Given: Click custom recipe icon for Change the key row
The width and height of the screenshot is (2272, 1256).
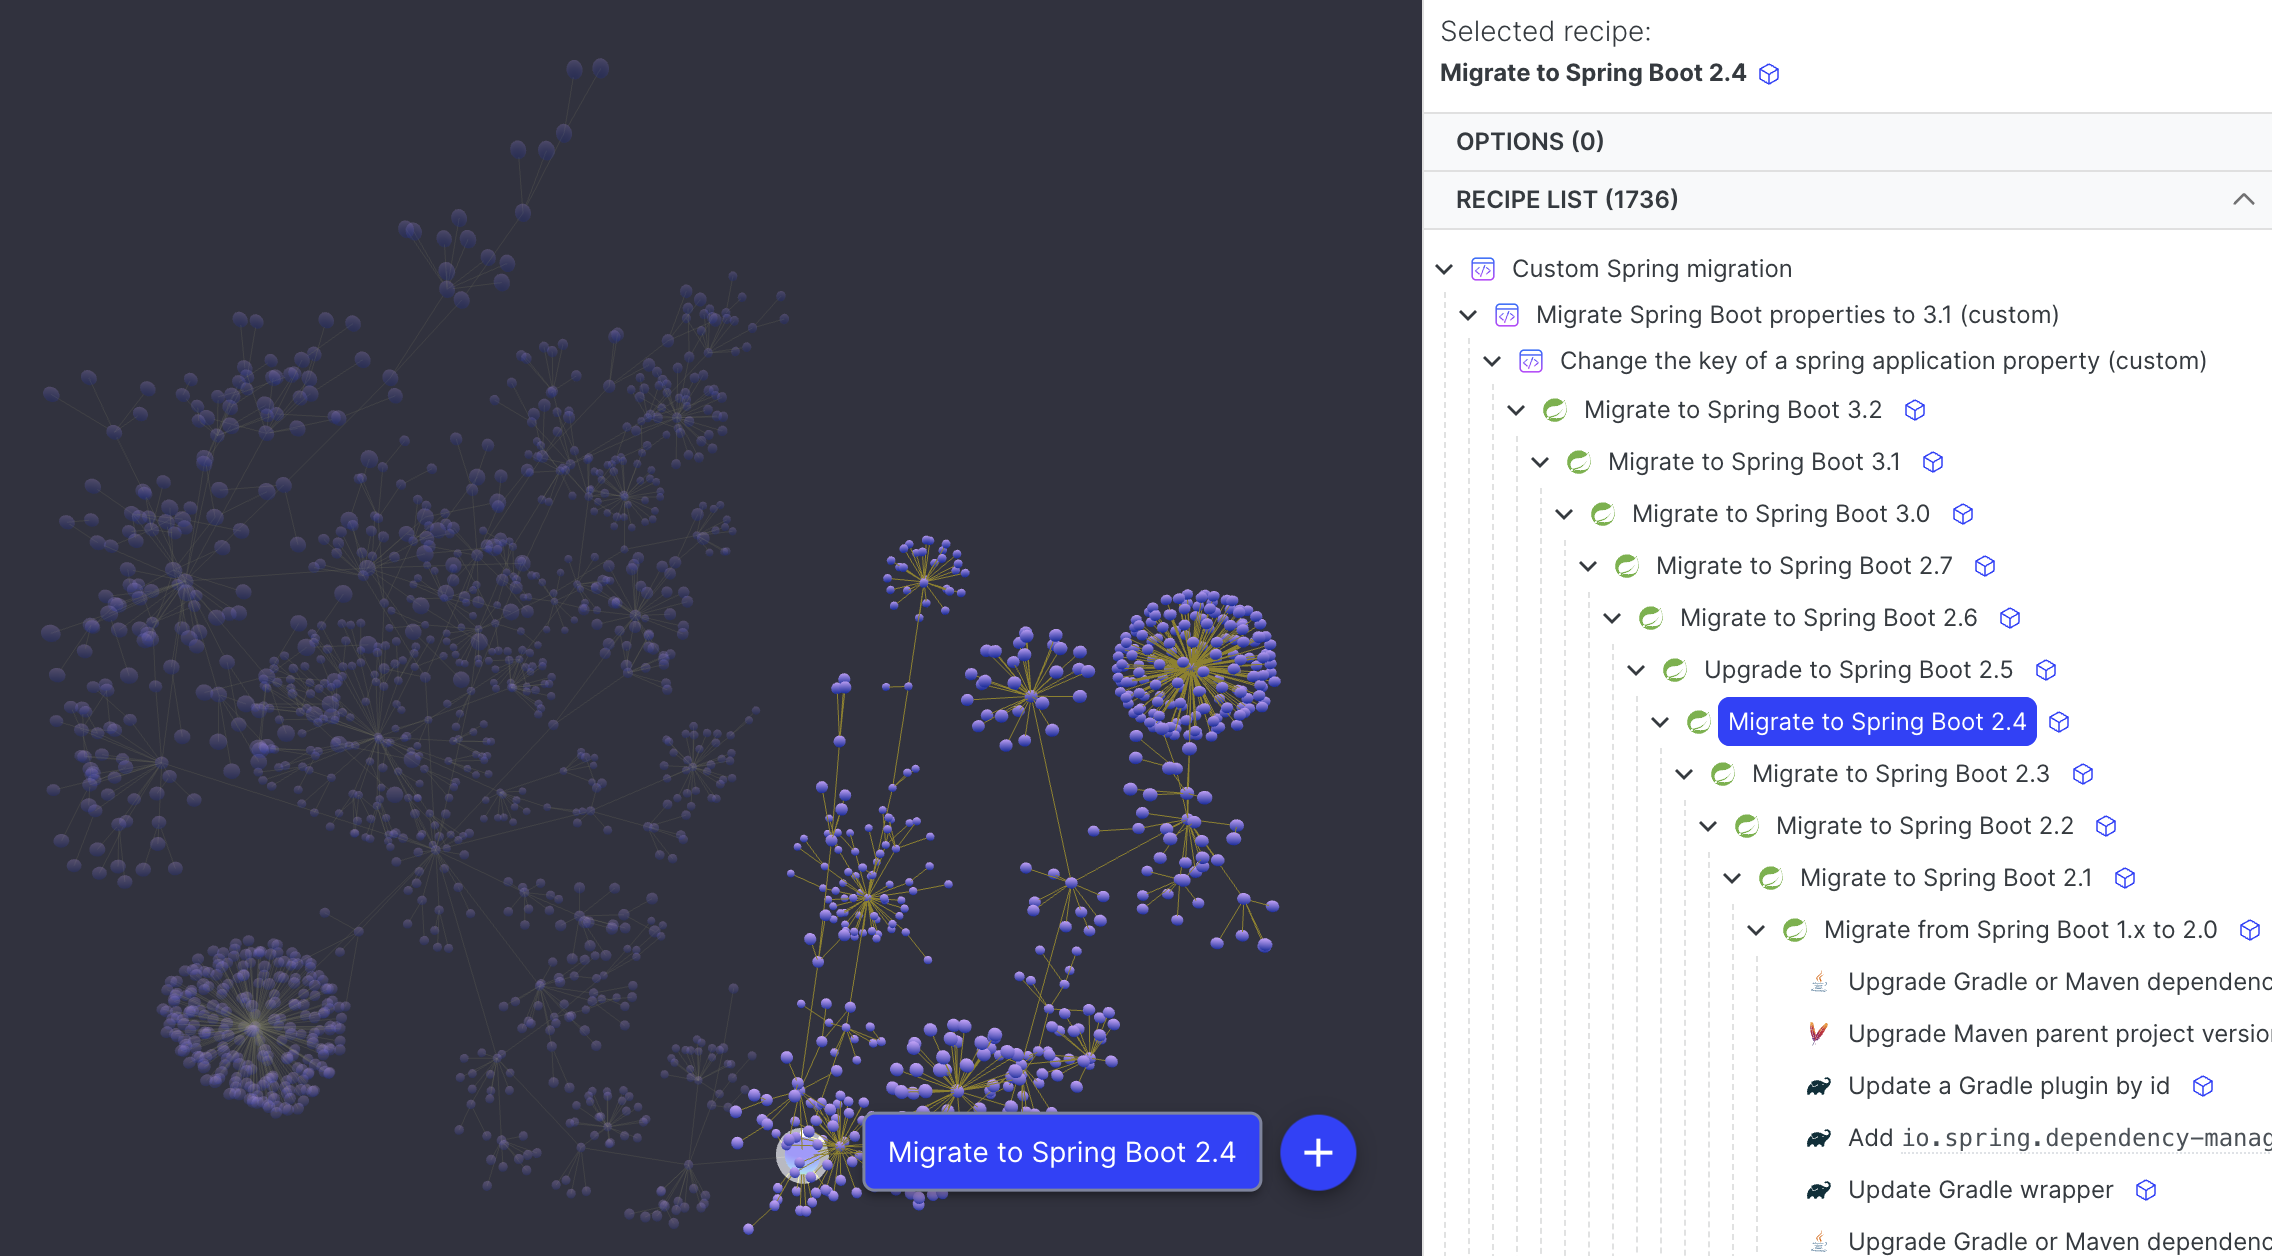Looking at the screenshot, I should tap(1531, 361).
